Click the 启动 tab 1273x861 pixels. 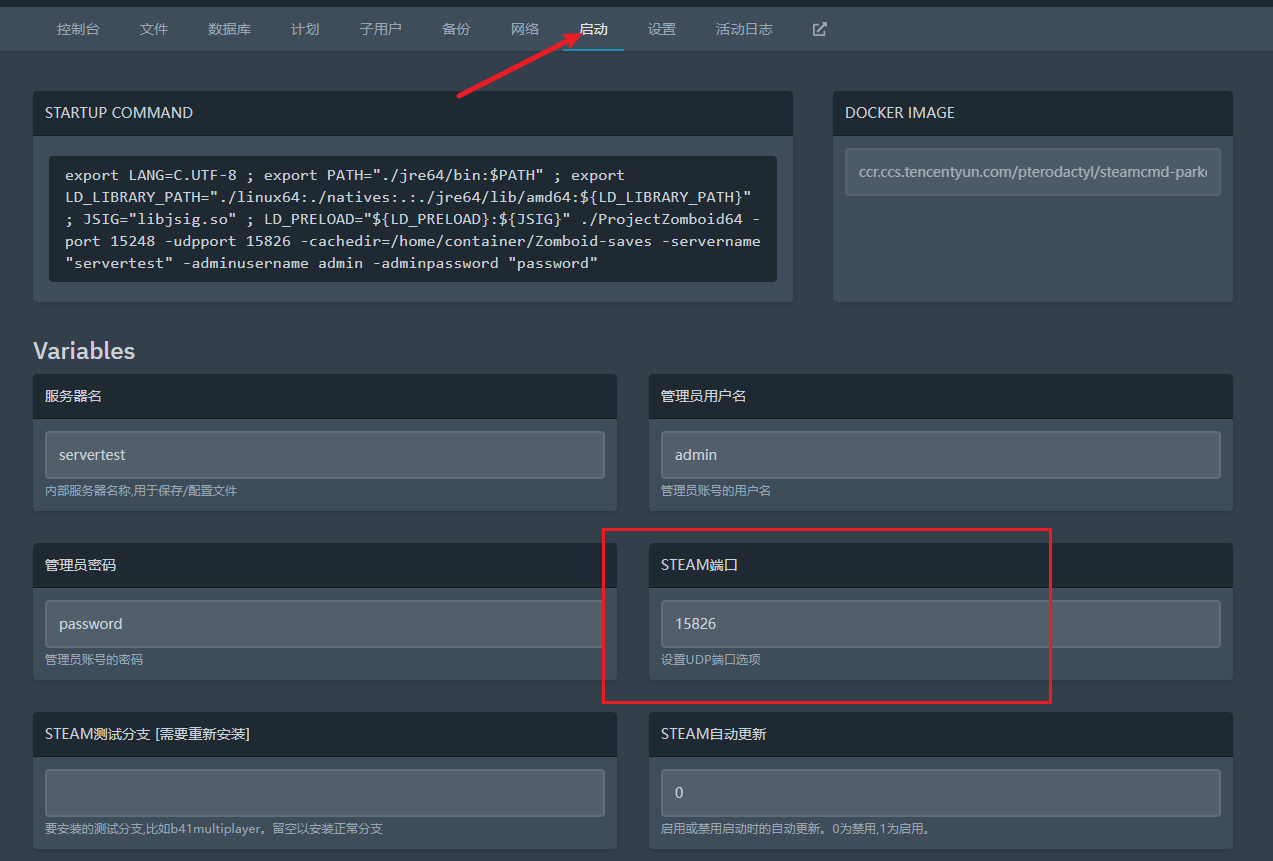[x=593, y=29]
